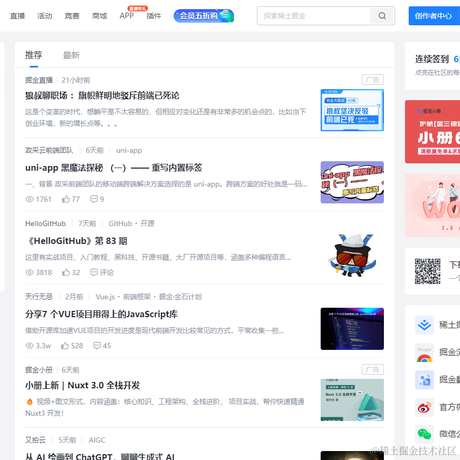Switch to 推荐 tab
The width and height of the screenshot is (460, 460).
[x=34, y=55]
